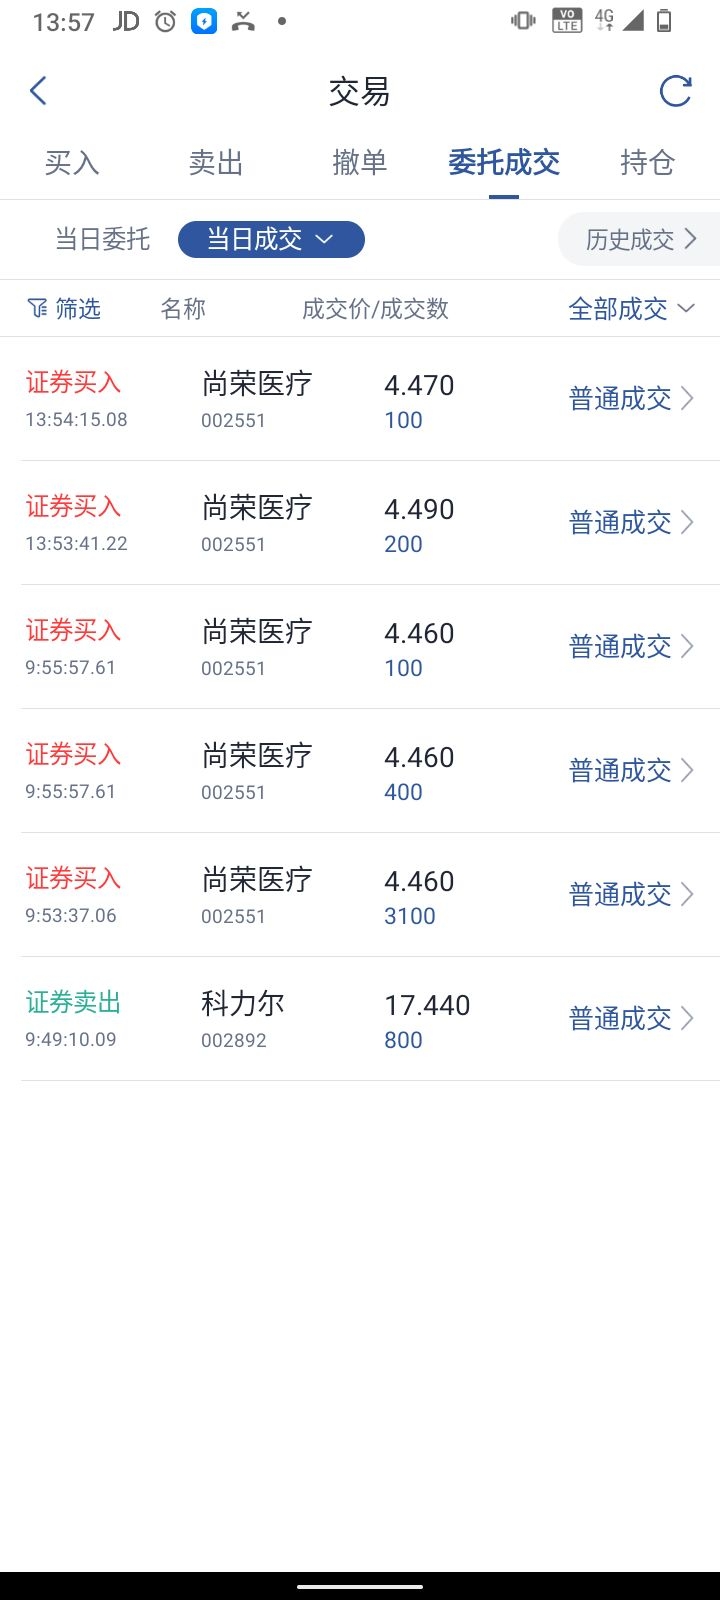Screen dimensions: 720x1600
Task: Open the 全部成交 dropdown filter
Action: [631, 309]
